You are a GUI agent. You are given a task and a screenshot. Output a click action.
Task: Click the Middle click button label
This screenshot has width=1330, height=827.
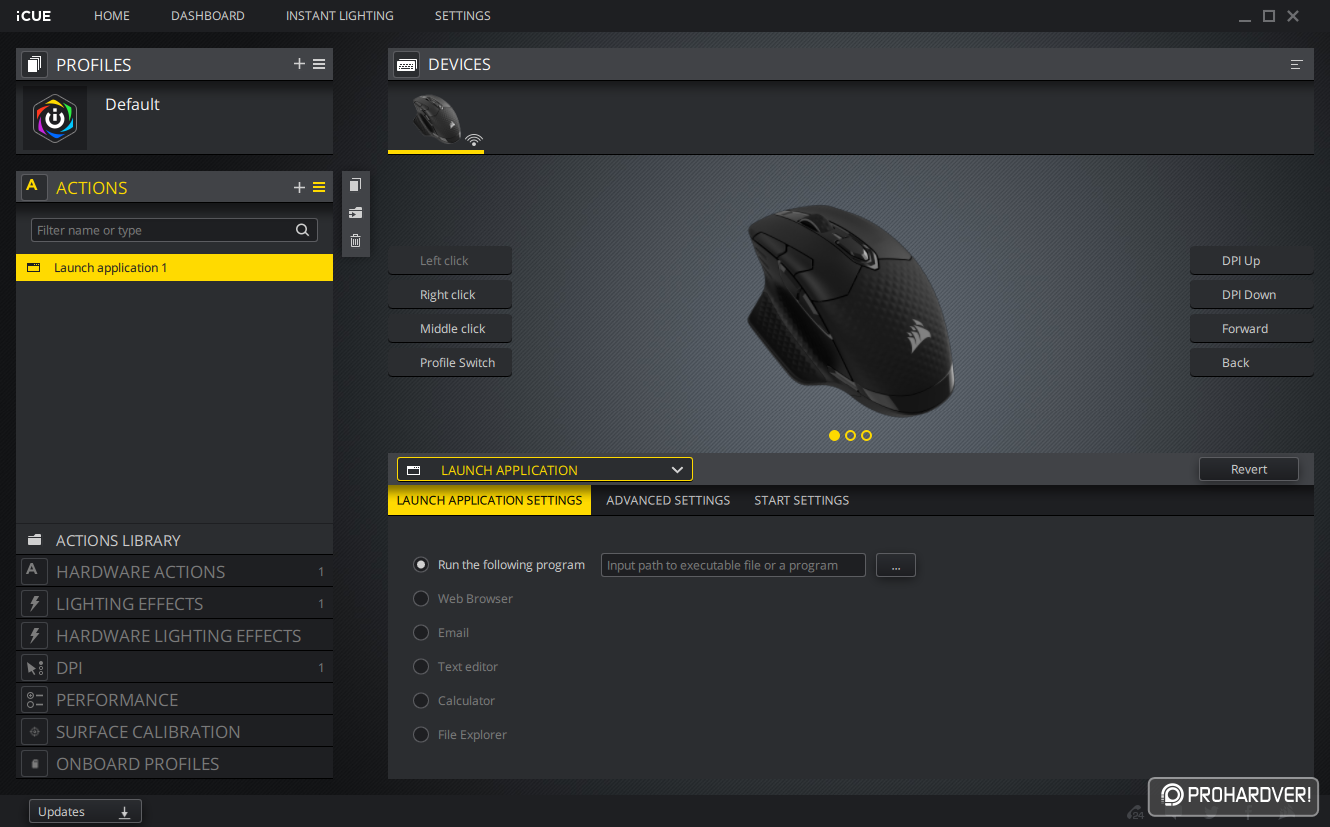point(450,329)
